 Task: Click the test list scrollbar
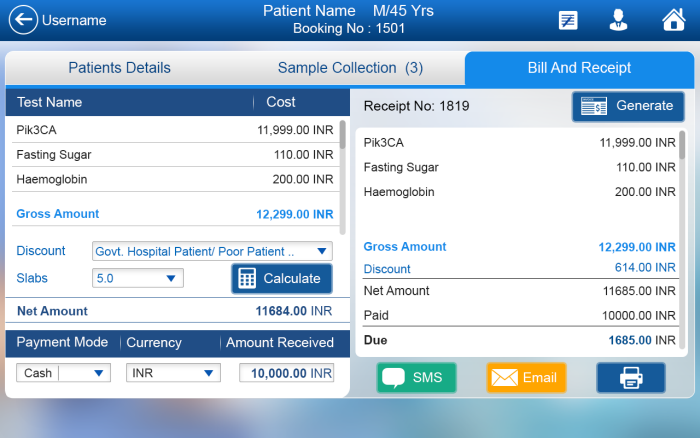343,135
